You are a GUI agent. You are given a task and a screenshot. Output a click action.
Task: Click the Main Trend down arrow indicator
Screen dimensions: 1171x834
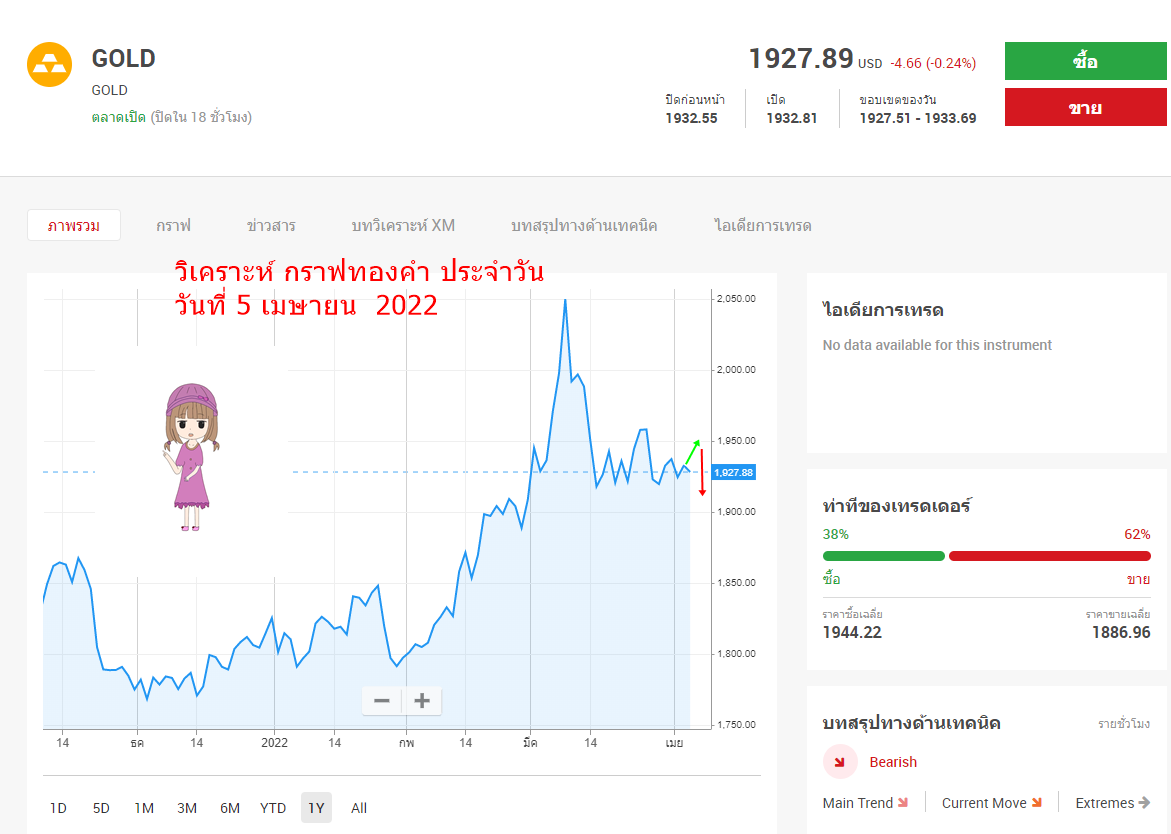coord(903,803)
